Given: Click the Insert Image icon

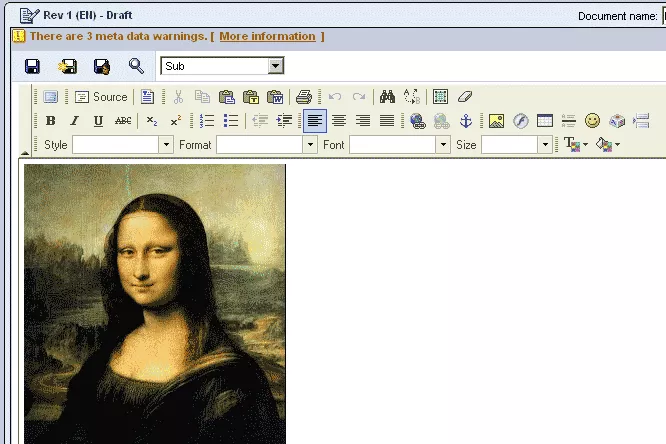Looking at the screenshot, I should pyautogui.click(x=497, y=121).
